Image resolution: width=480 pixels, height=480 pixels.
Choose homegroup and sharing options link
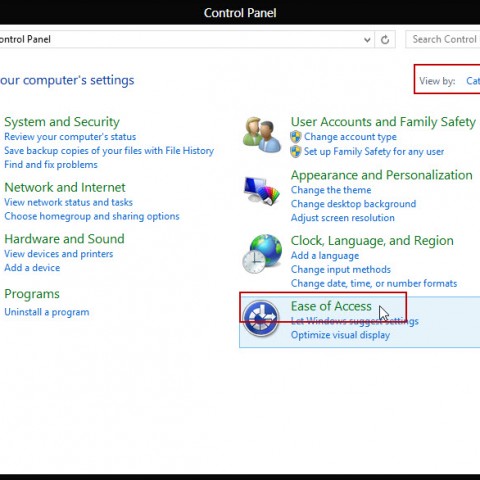coord(92,216)
